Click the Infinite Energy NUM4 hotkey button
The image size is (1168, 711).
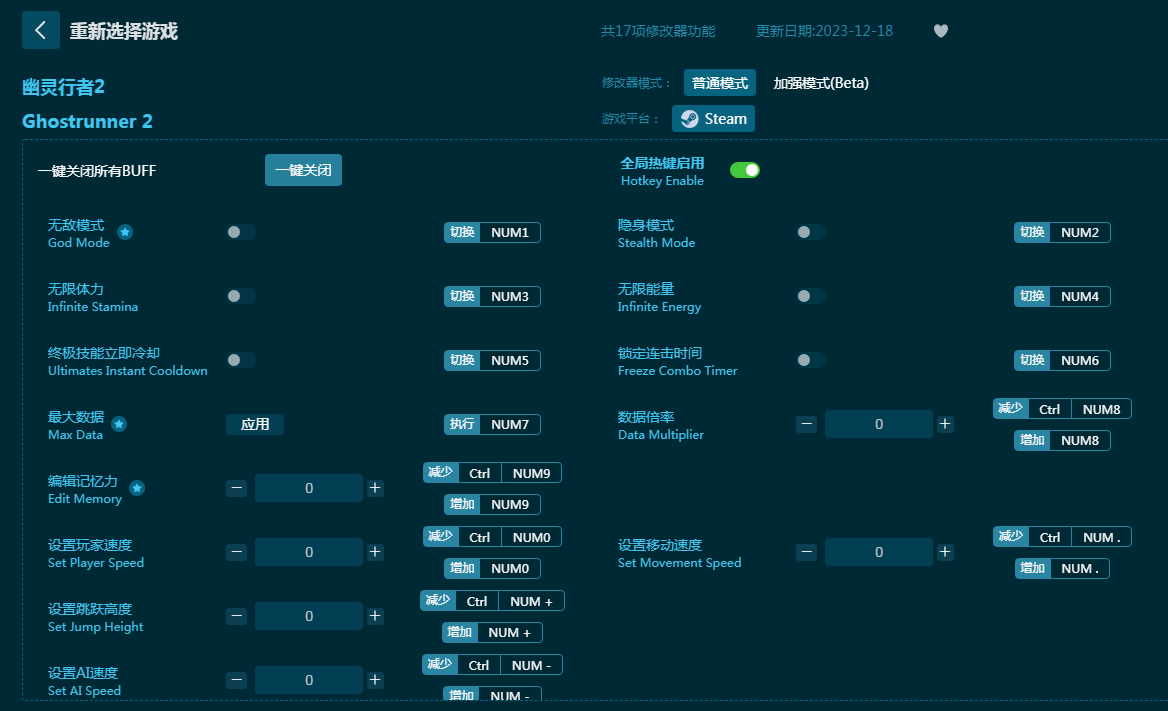coord(1062,297)
